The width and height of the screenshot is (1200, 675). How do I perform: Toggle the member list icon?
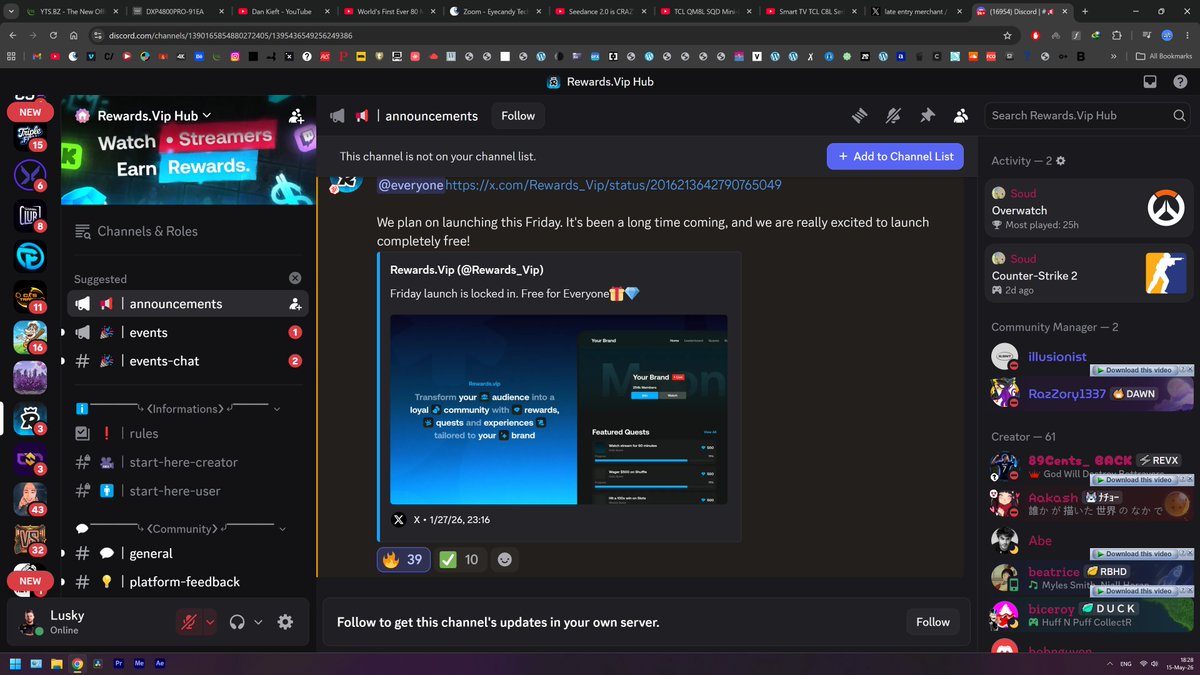coord(961,116)
